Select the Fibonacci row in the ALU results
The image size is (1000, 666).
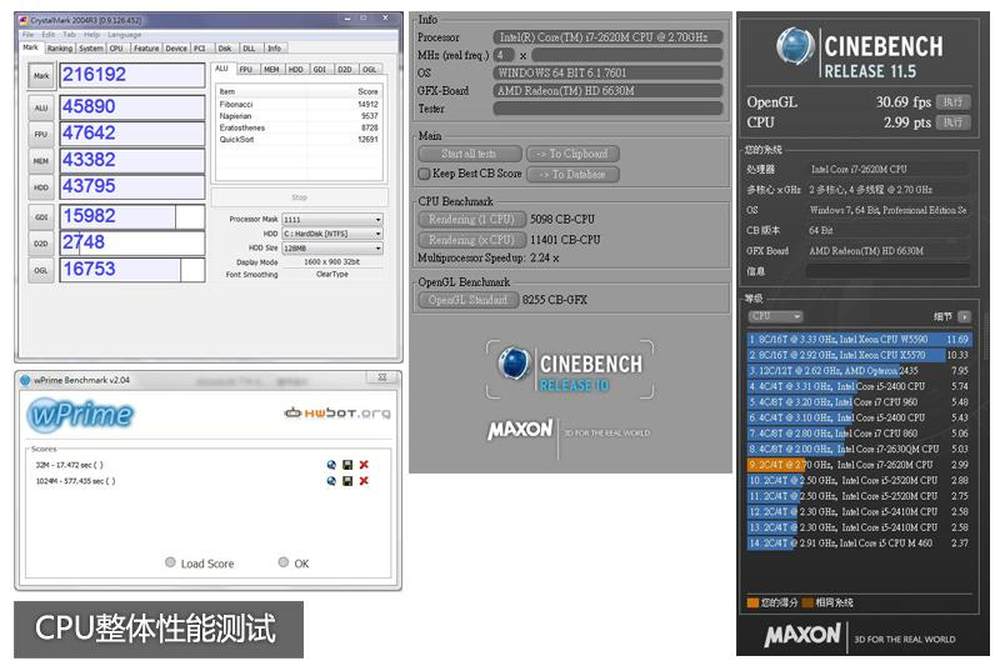click(x=299, y=104)
